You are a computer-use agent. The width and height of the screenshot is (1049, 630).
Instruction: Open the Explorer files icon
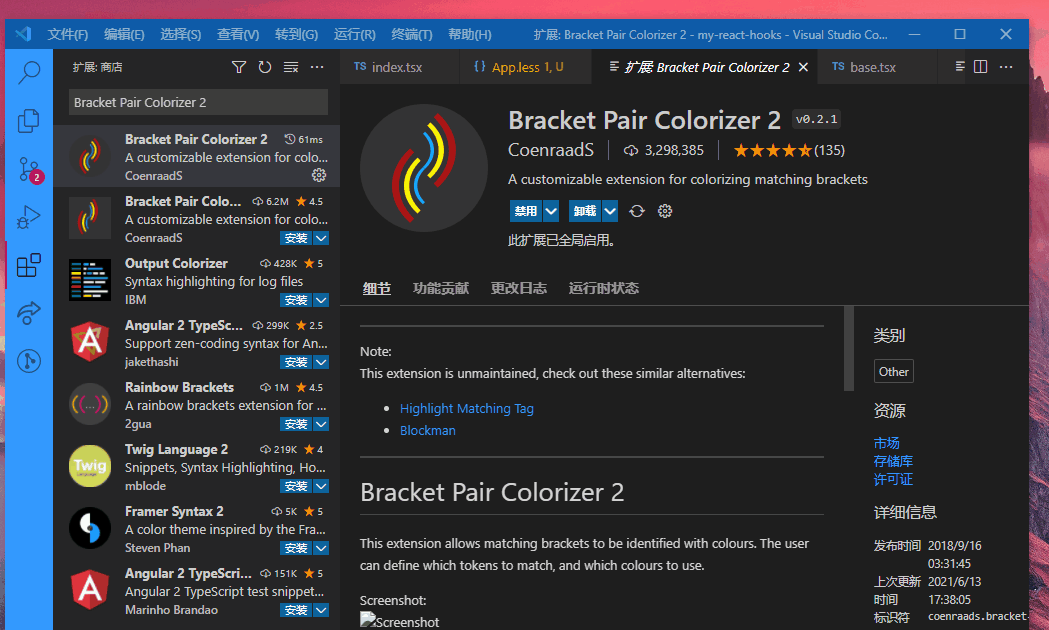pyautogui.click(x=29, y=121)
